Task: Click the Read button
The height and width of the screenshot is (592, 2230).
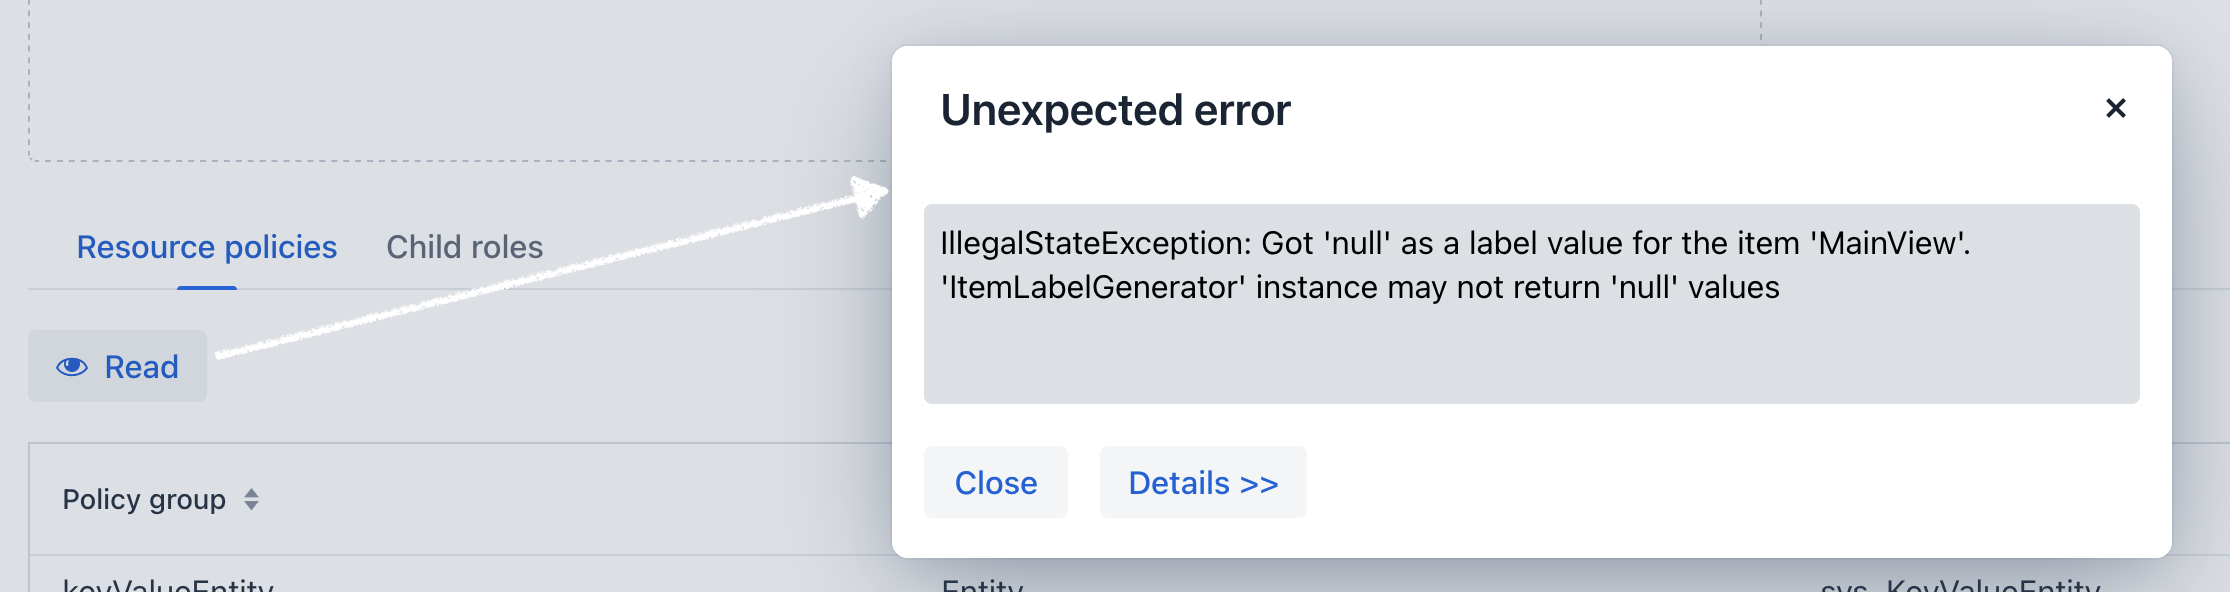Action: coord(117,366)
